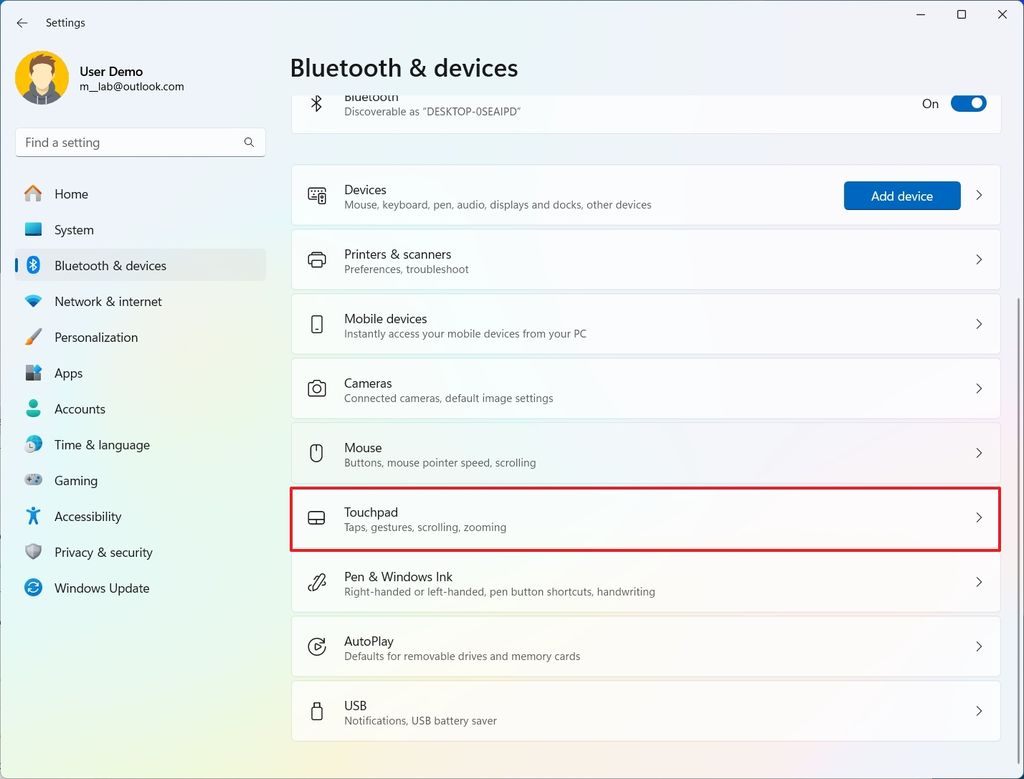Turn off the Bluetooth toggle
This screenshot has height=779, width=1024.
(968, 103)
